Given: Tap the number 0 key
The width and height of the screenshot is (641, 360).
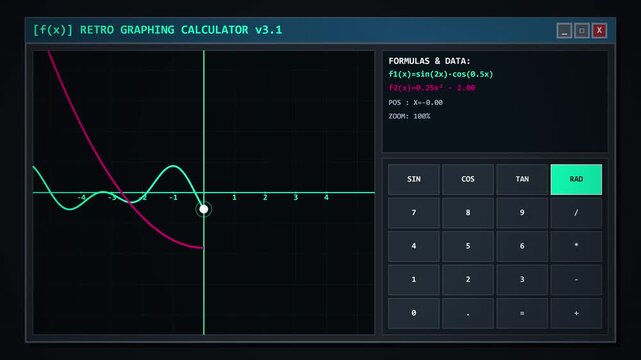Looking at the screenshot, I should coord(414,313).
